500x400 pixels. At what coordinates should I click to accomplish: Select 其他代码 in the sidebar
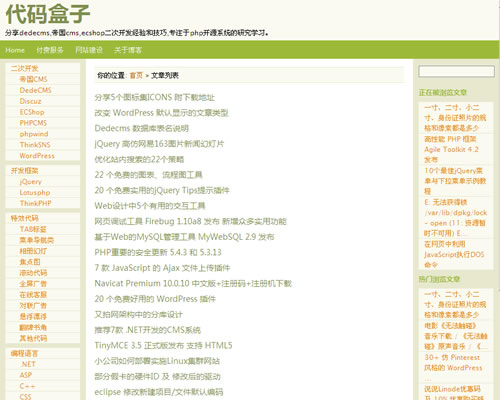click(33, 338)
